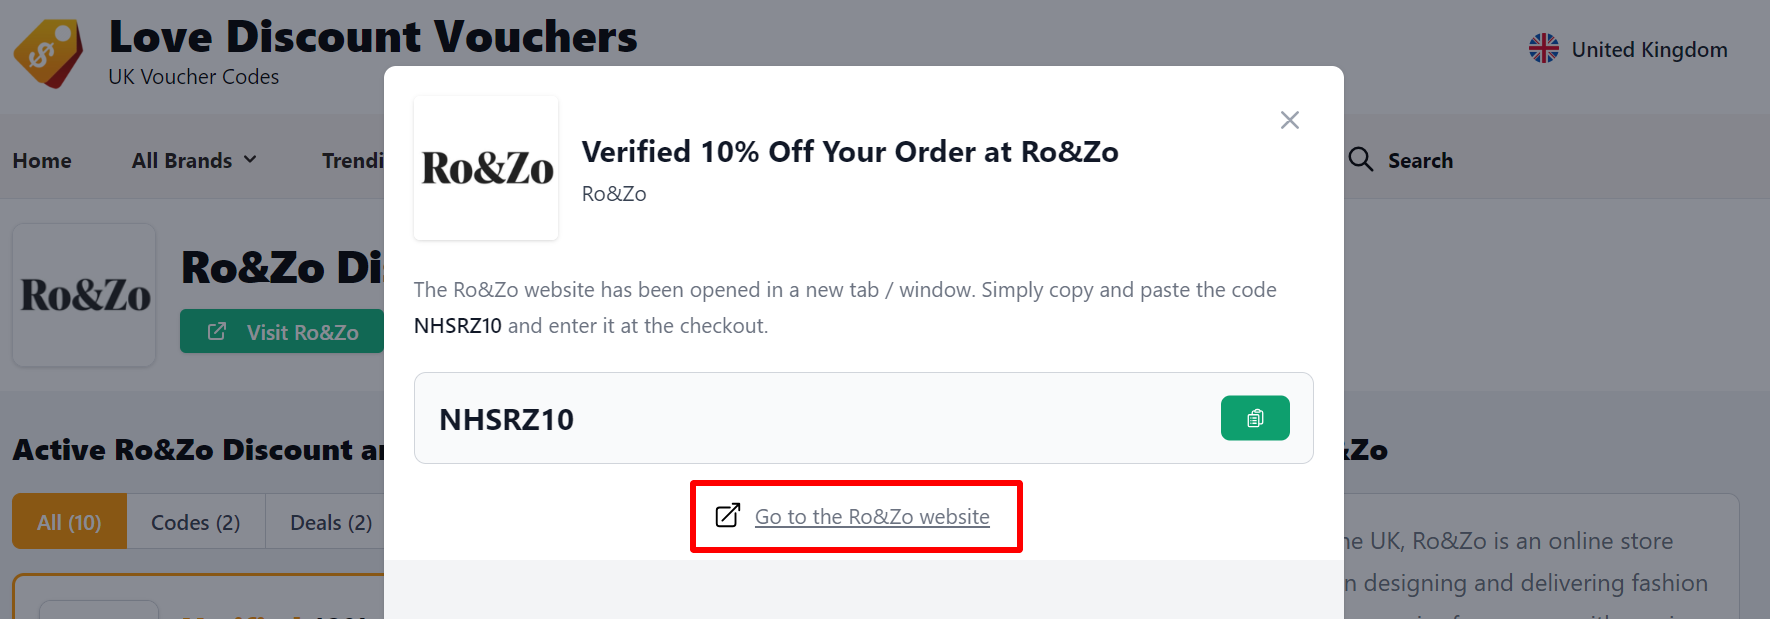Open the Trending menu item

pyautogui.click(x=352, y=161)
